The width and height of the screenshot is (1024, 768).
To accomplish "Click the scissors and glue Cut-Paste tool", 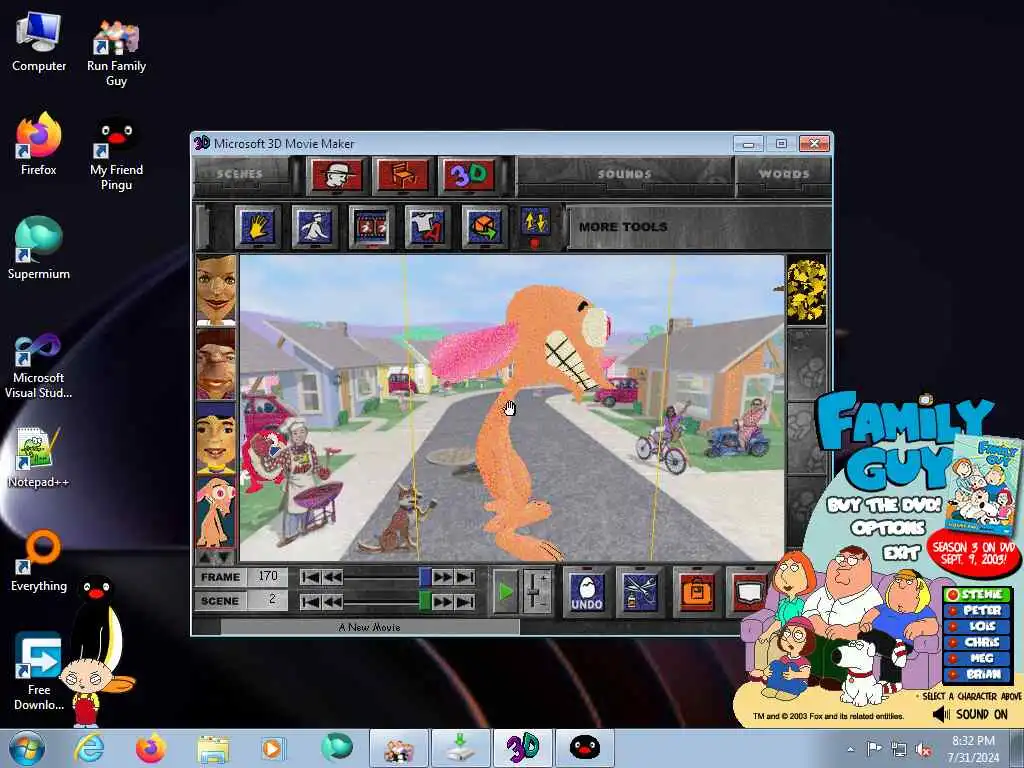I will (x=641, y=592).
